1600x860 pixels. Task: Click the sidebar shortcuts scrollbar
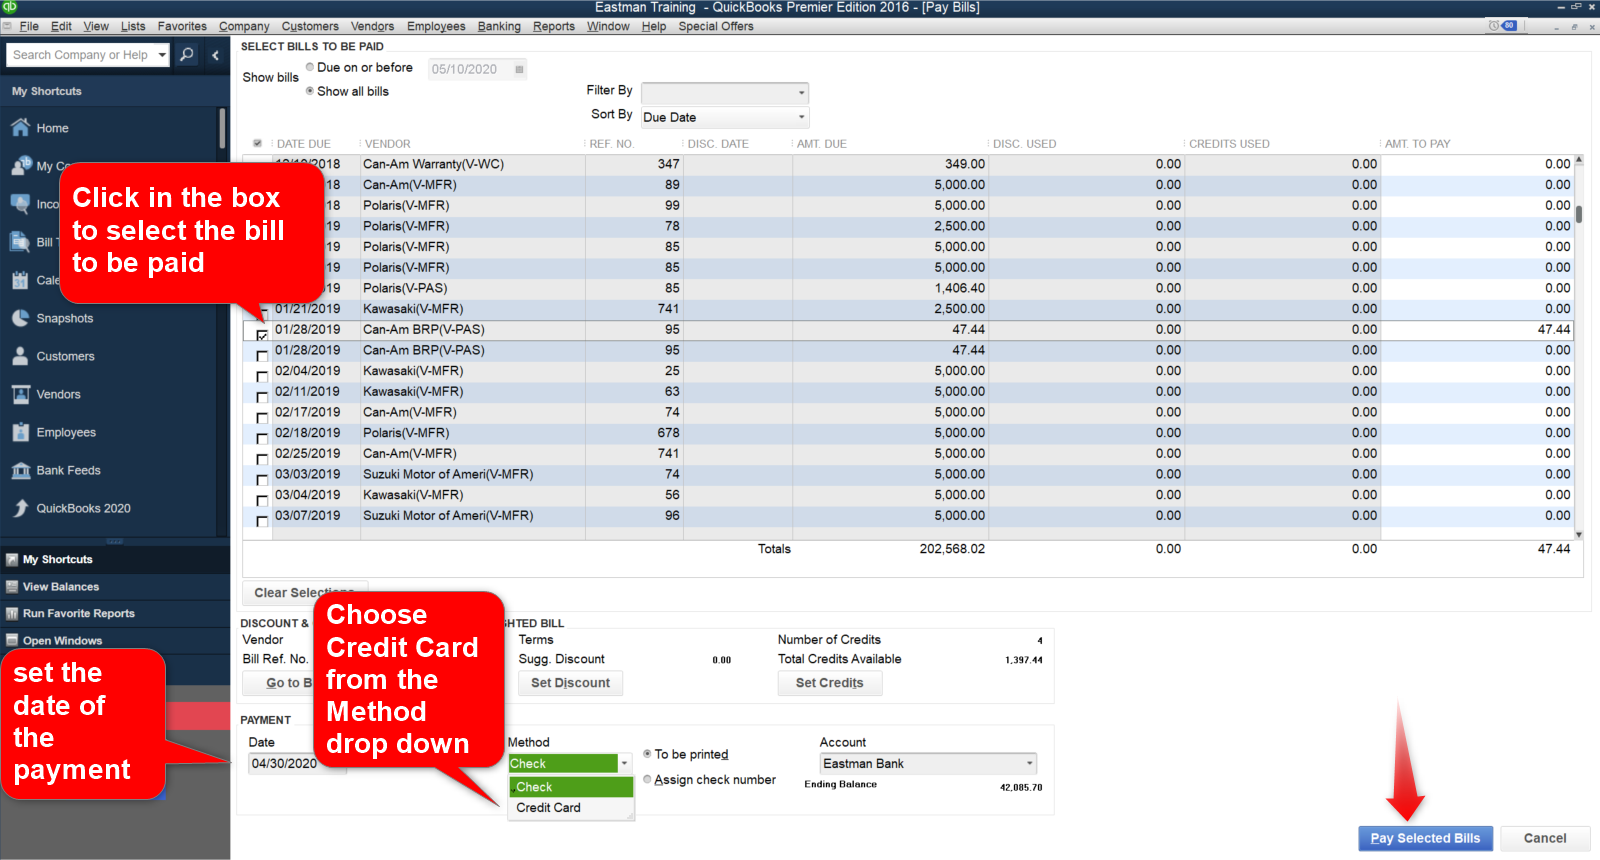(222, 130)
